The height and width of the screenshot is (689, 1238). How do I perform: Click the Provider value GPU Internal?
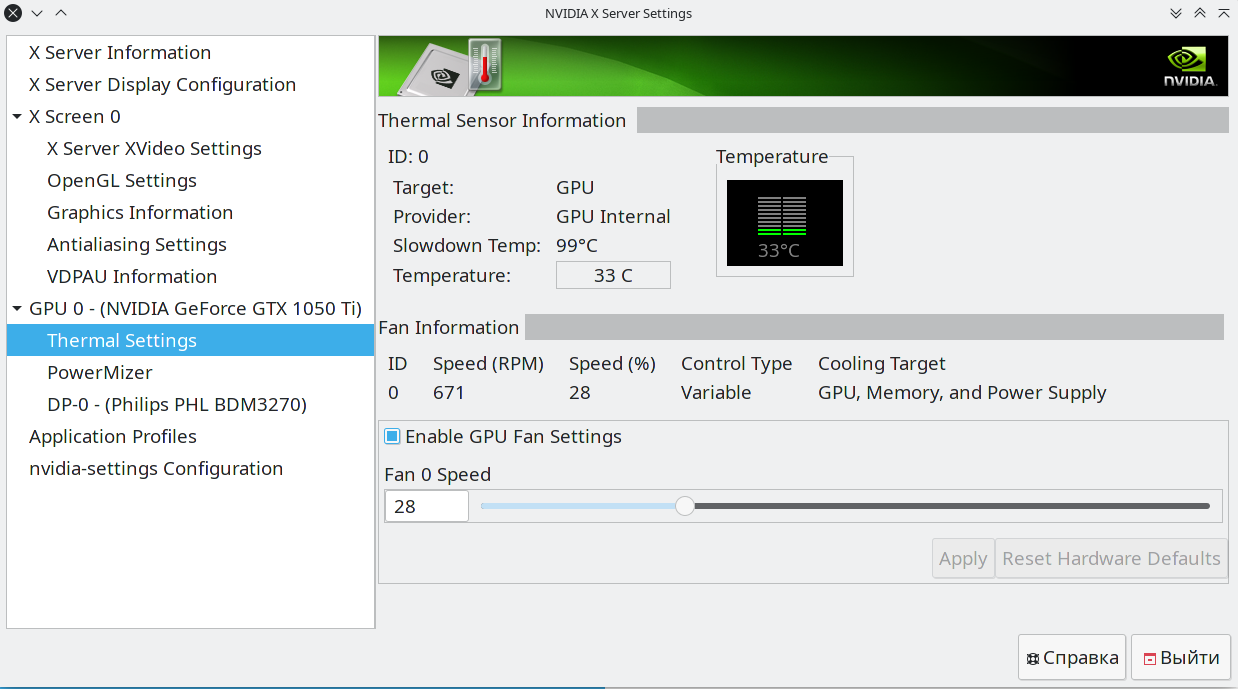pos(613,217)
